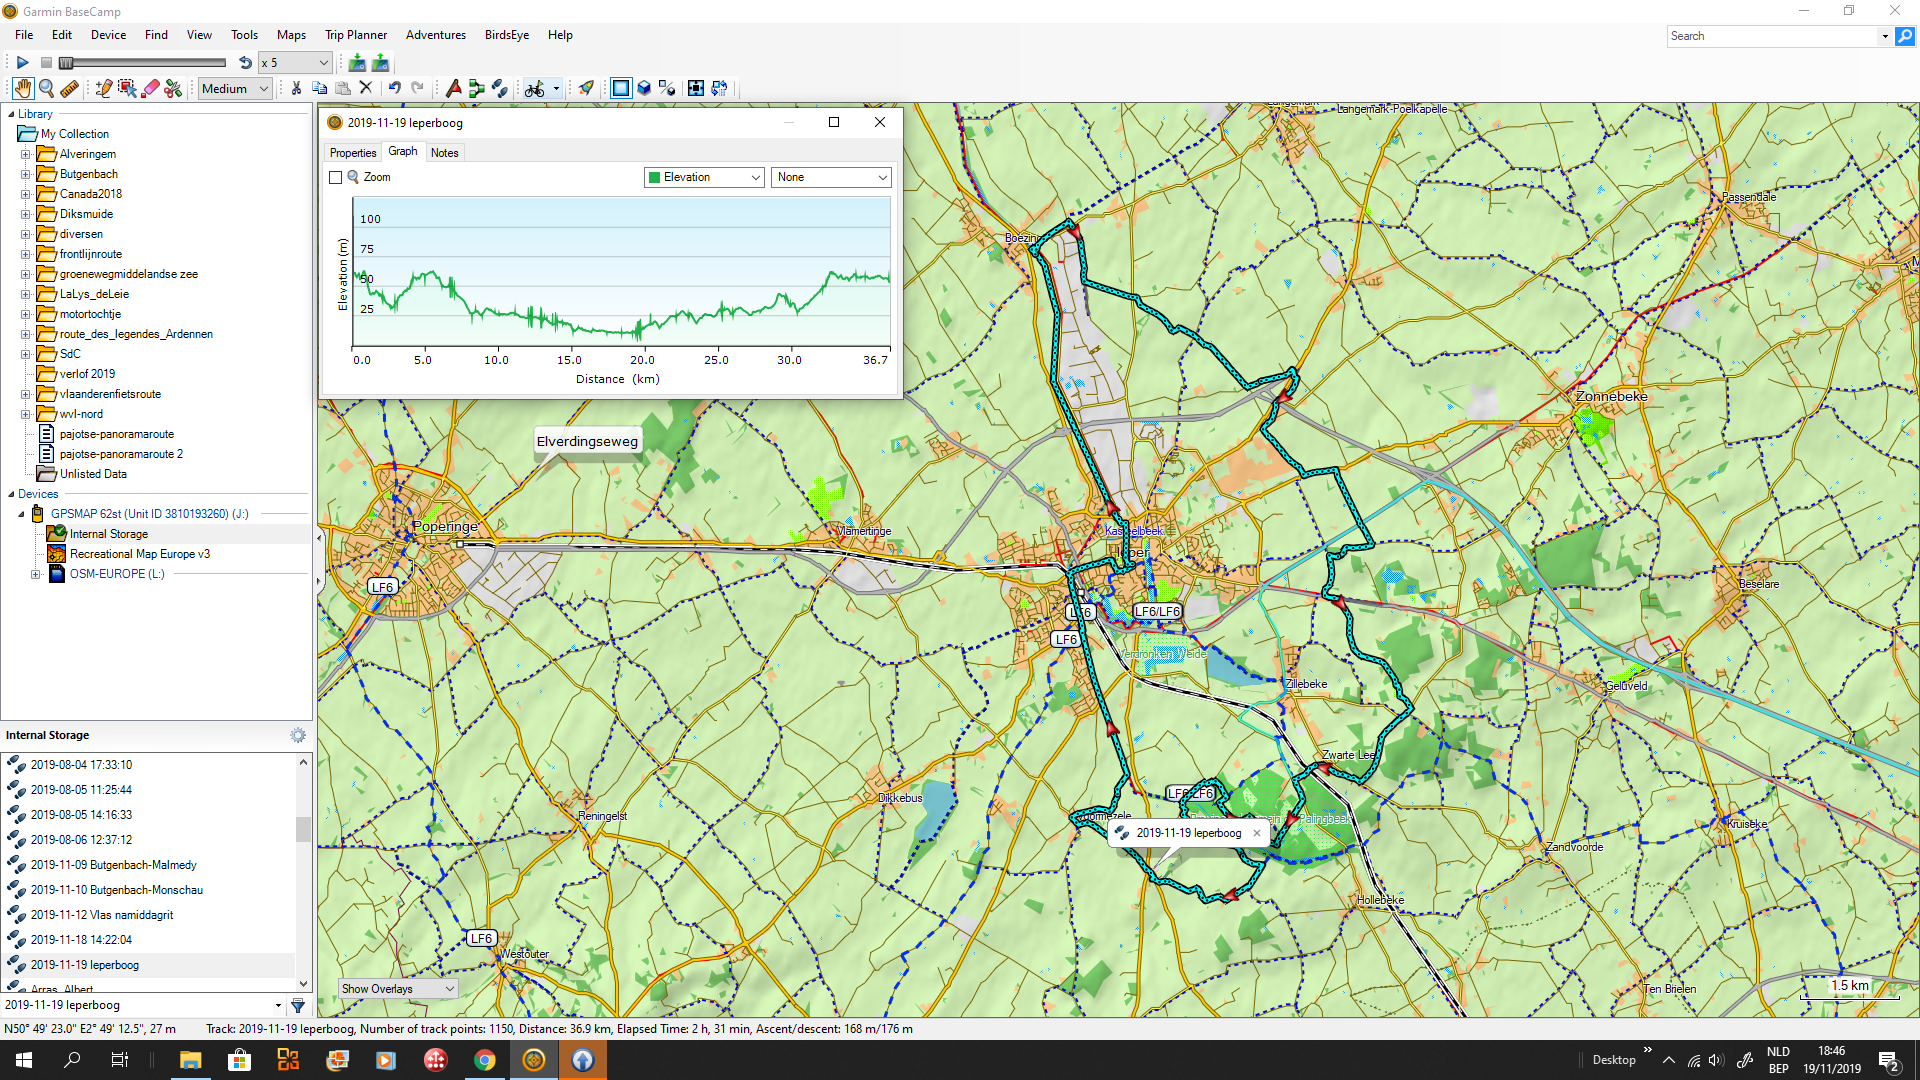Open the None secondary graph dropdown
Viewport: 1920px width, 1080px height.
(x=831, y=177)
